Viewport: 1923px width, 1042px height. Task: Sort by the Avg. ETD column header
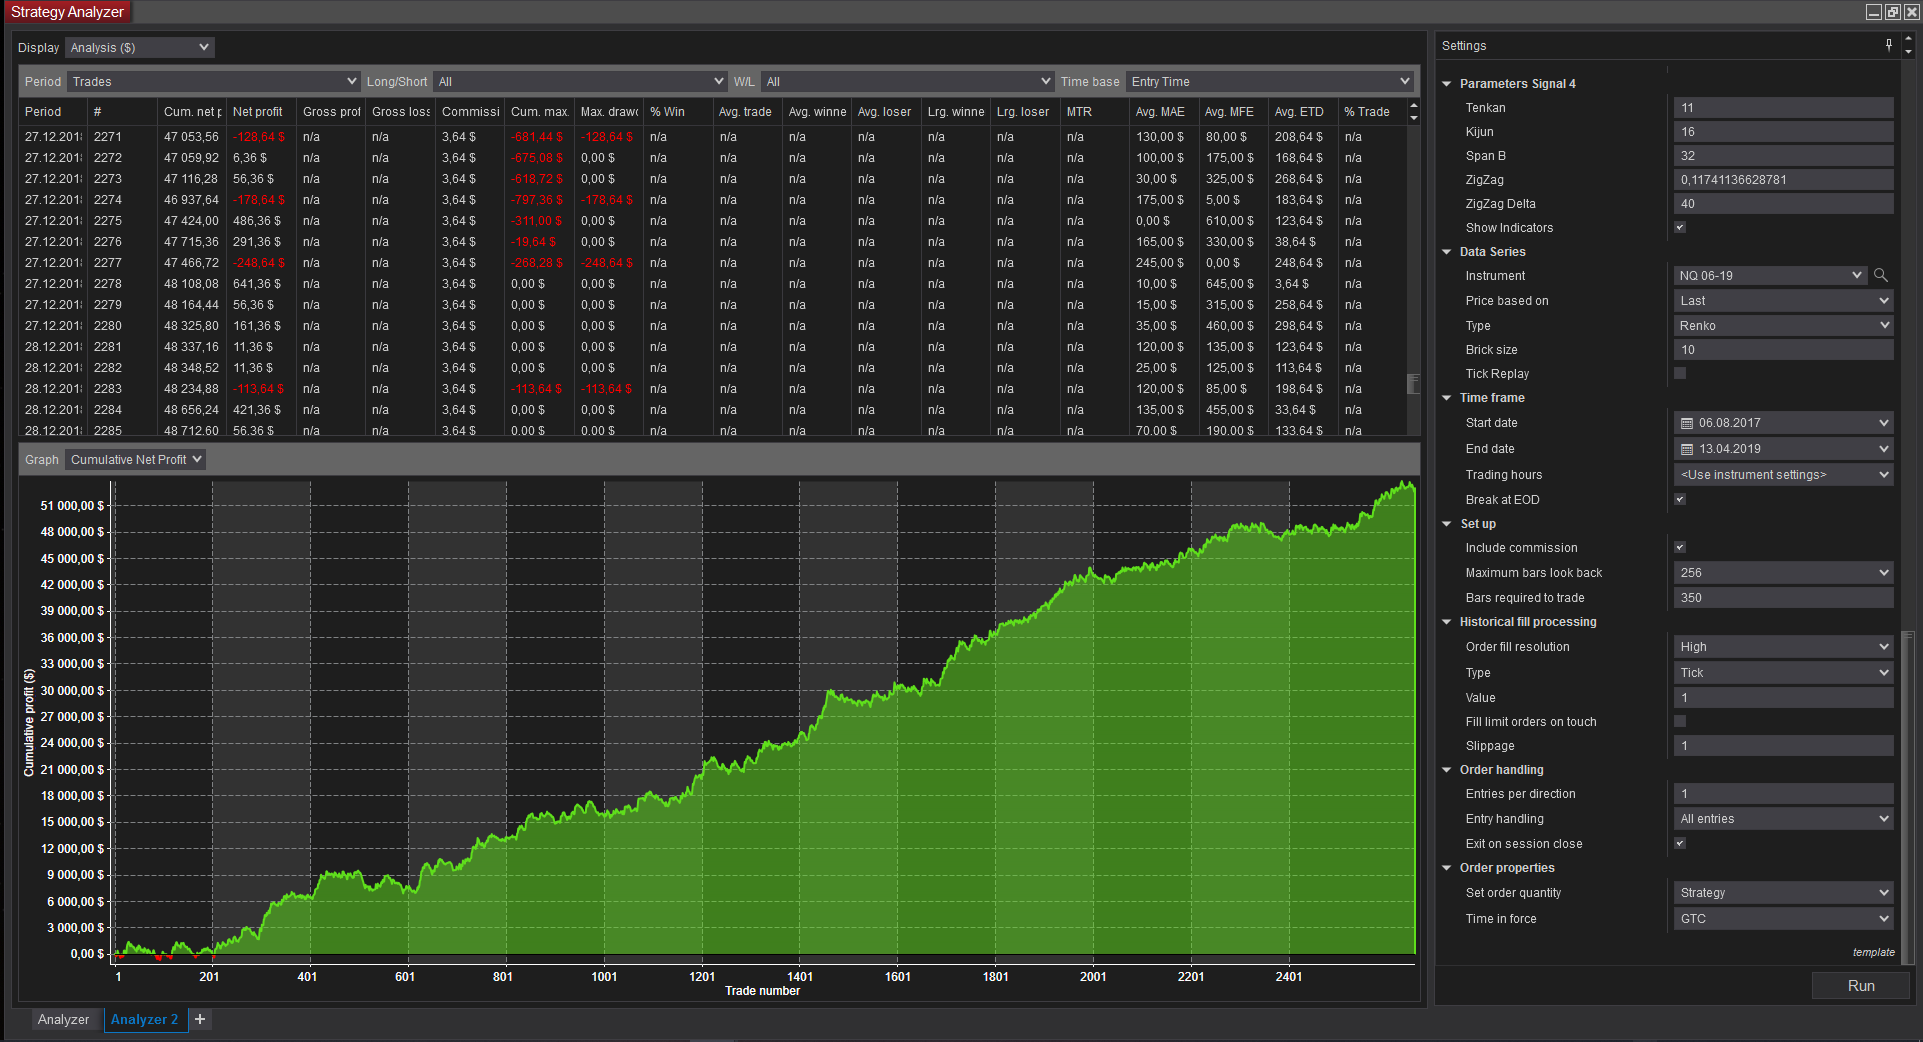pyautogui.click(x=1301, y=111)
